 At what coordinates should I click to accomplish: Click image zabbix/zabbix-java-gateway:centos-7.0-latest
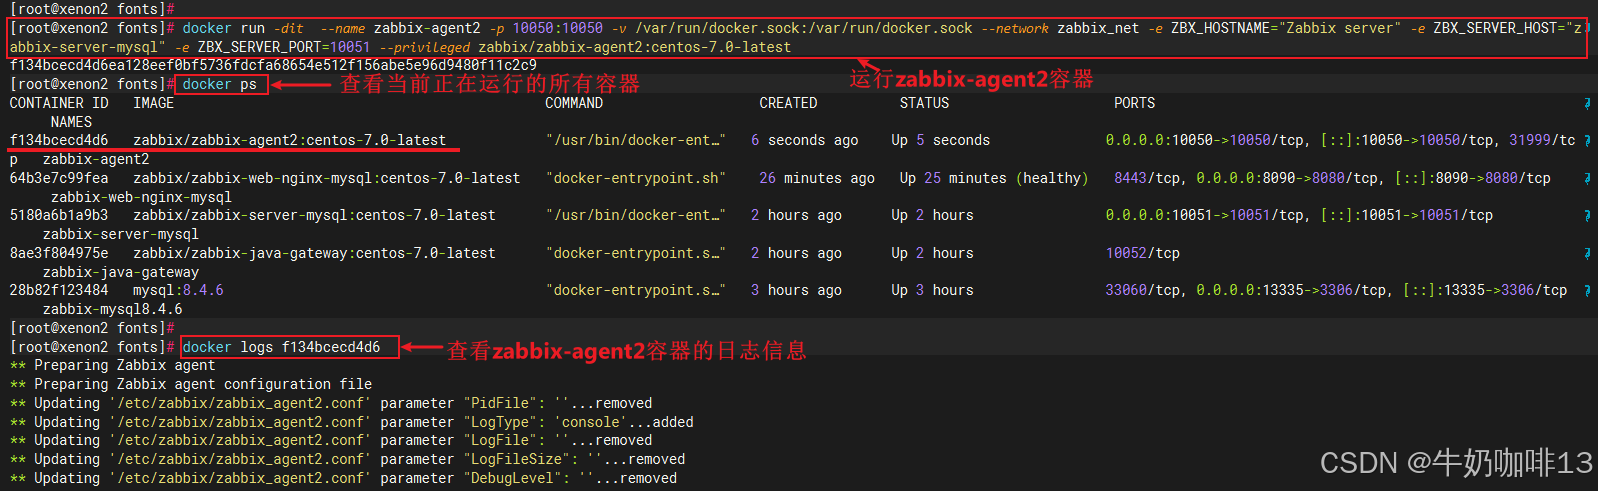314,253
